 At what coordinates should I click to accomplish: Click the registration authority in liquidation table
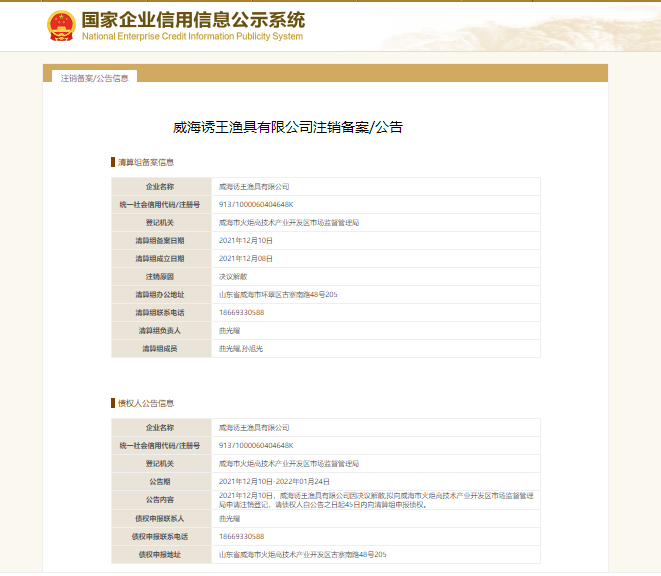pos(289,223)
